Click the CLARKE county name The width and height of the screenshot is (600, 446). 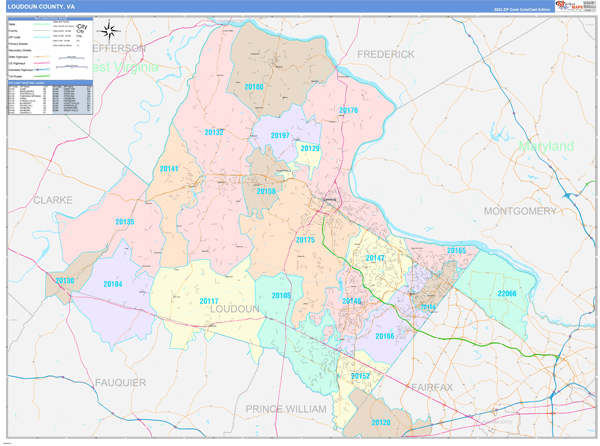53,200
